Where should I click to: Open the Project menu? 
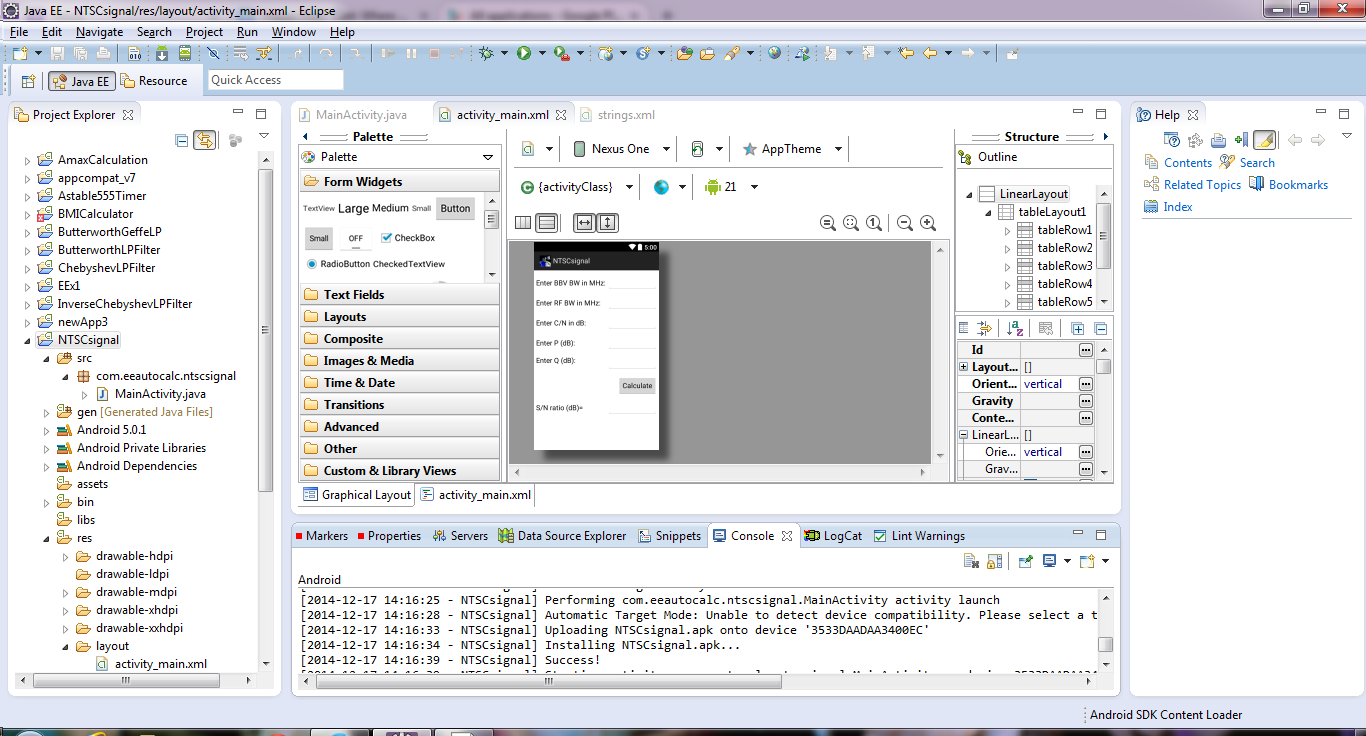[204, 31]
